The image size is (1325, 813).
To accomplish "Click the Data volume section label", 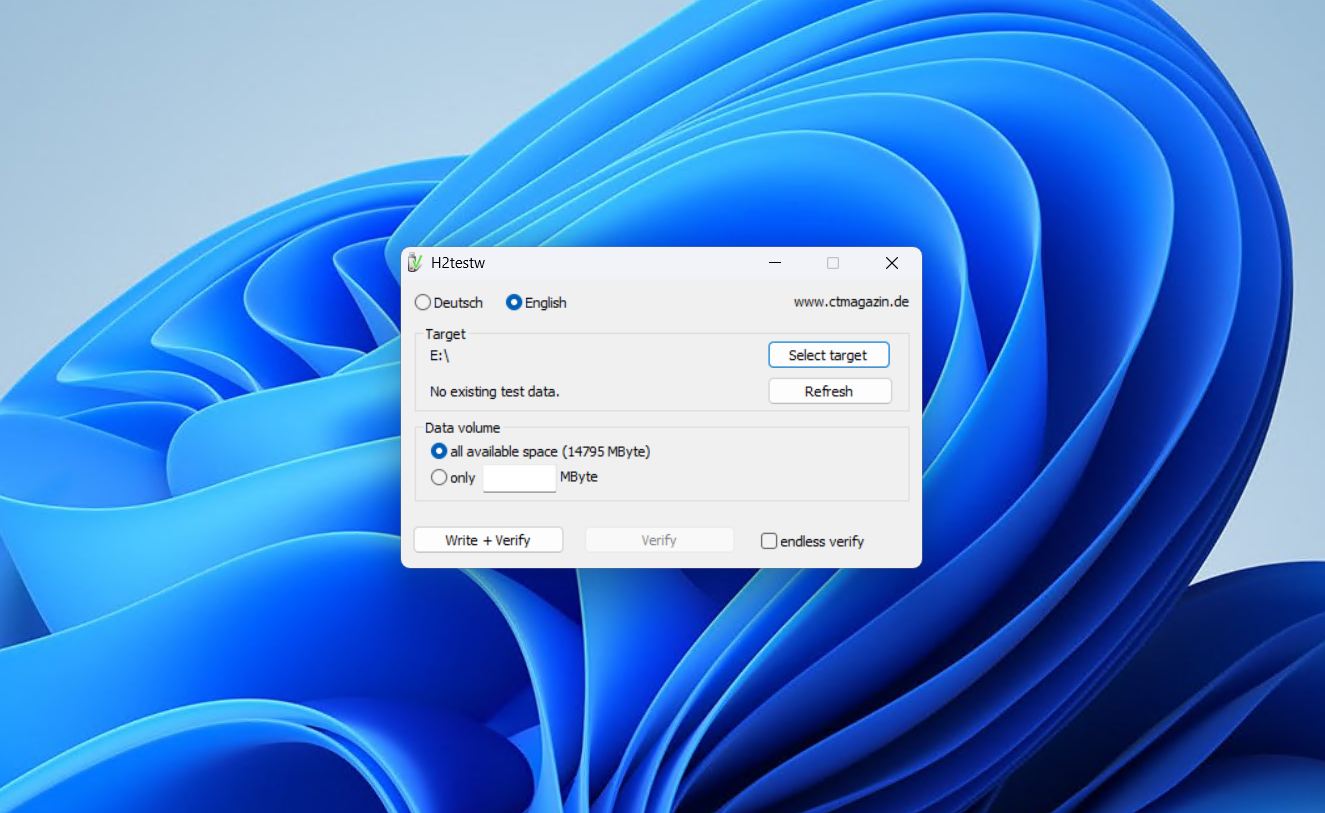I will click(x=464, y=427).
